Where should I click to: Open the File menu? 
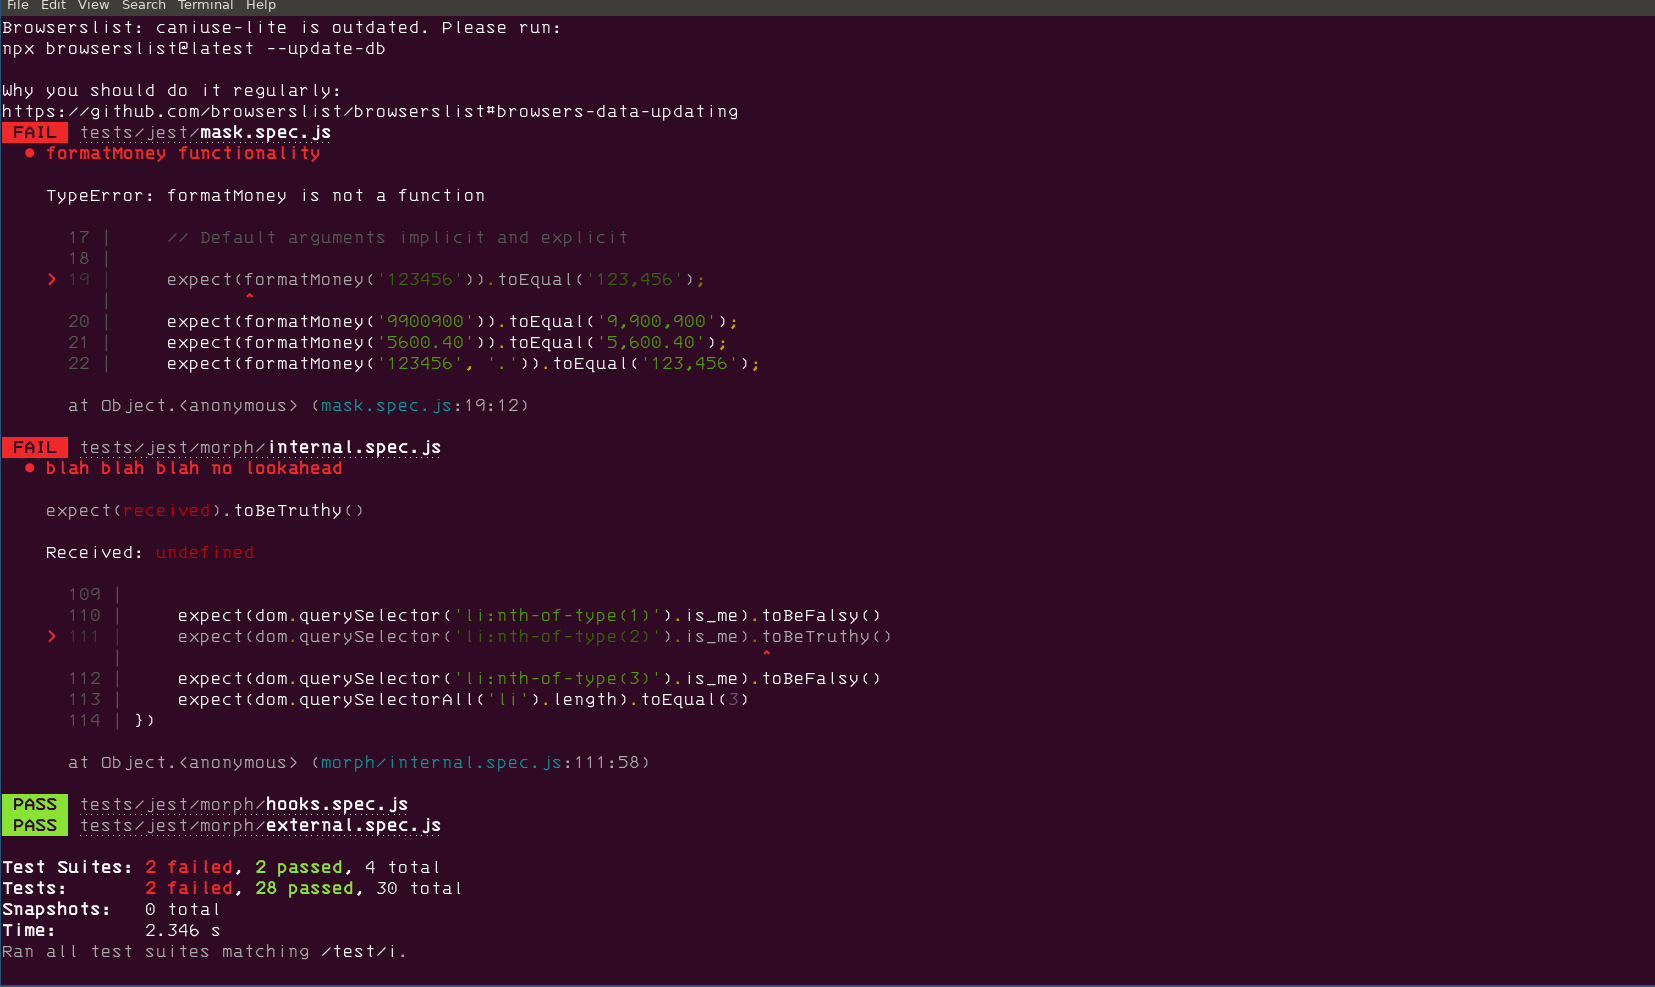point(17,6)
